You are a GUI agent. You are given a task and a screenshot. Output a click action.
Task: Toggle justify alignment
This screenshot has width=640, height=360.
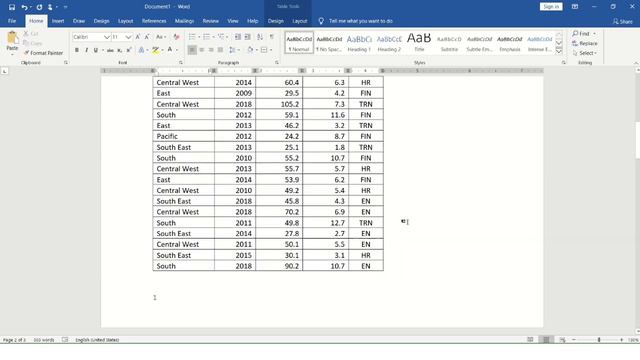(220, 50)
